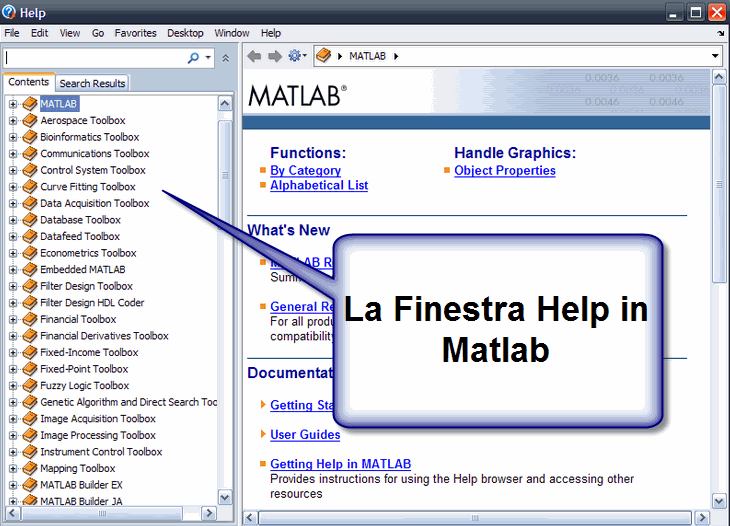Expand the Filter Design Toolbox node

coord(13,286)
